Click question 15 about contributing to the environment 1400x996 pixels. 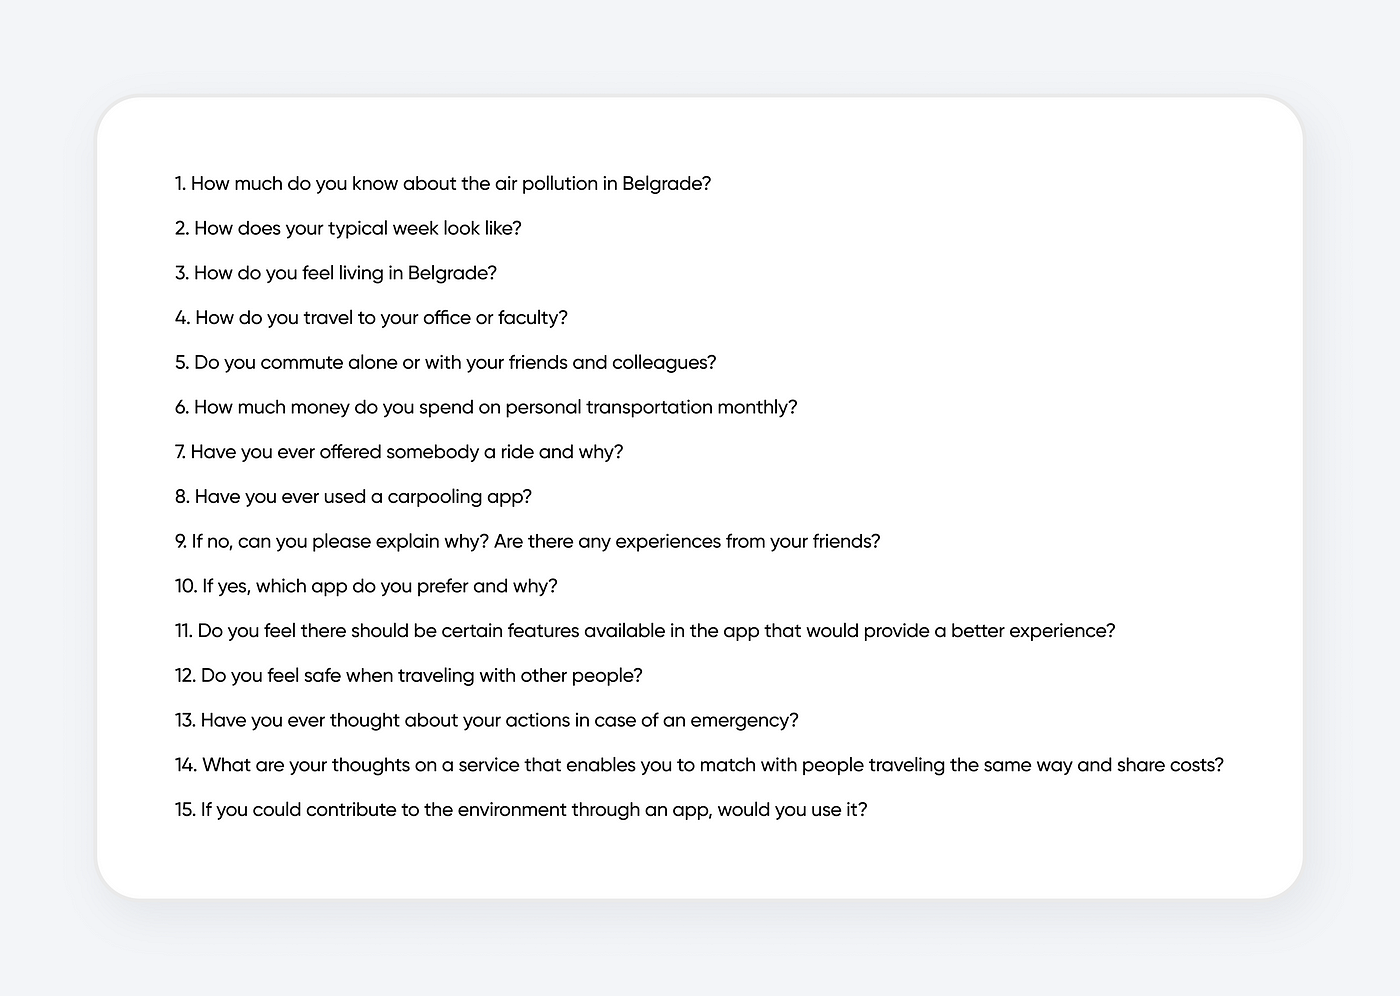coord(521,810)
